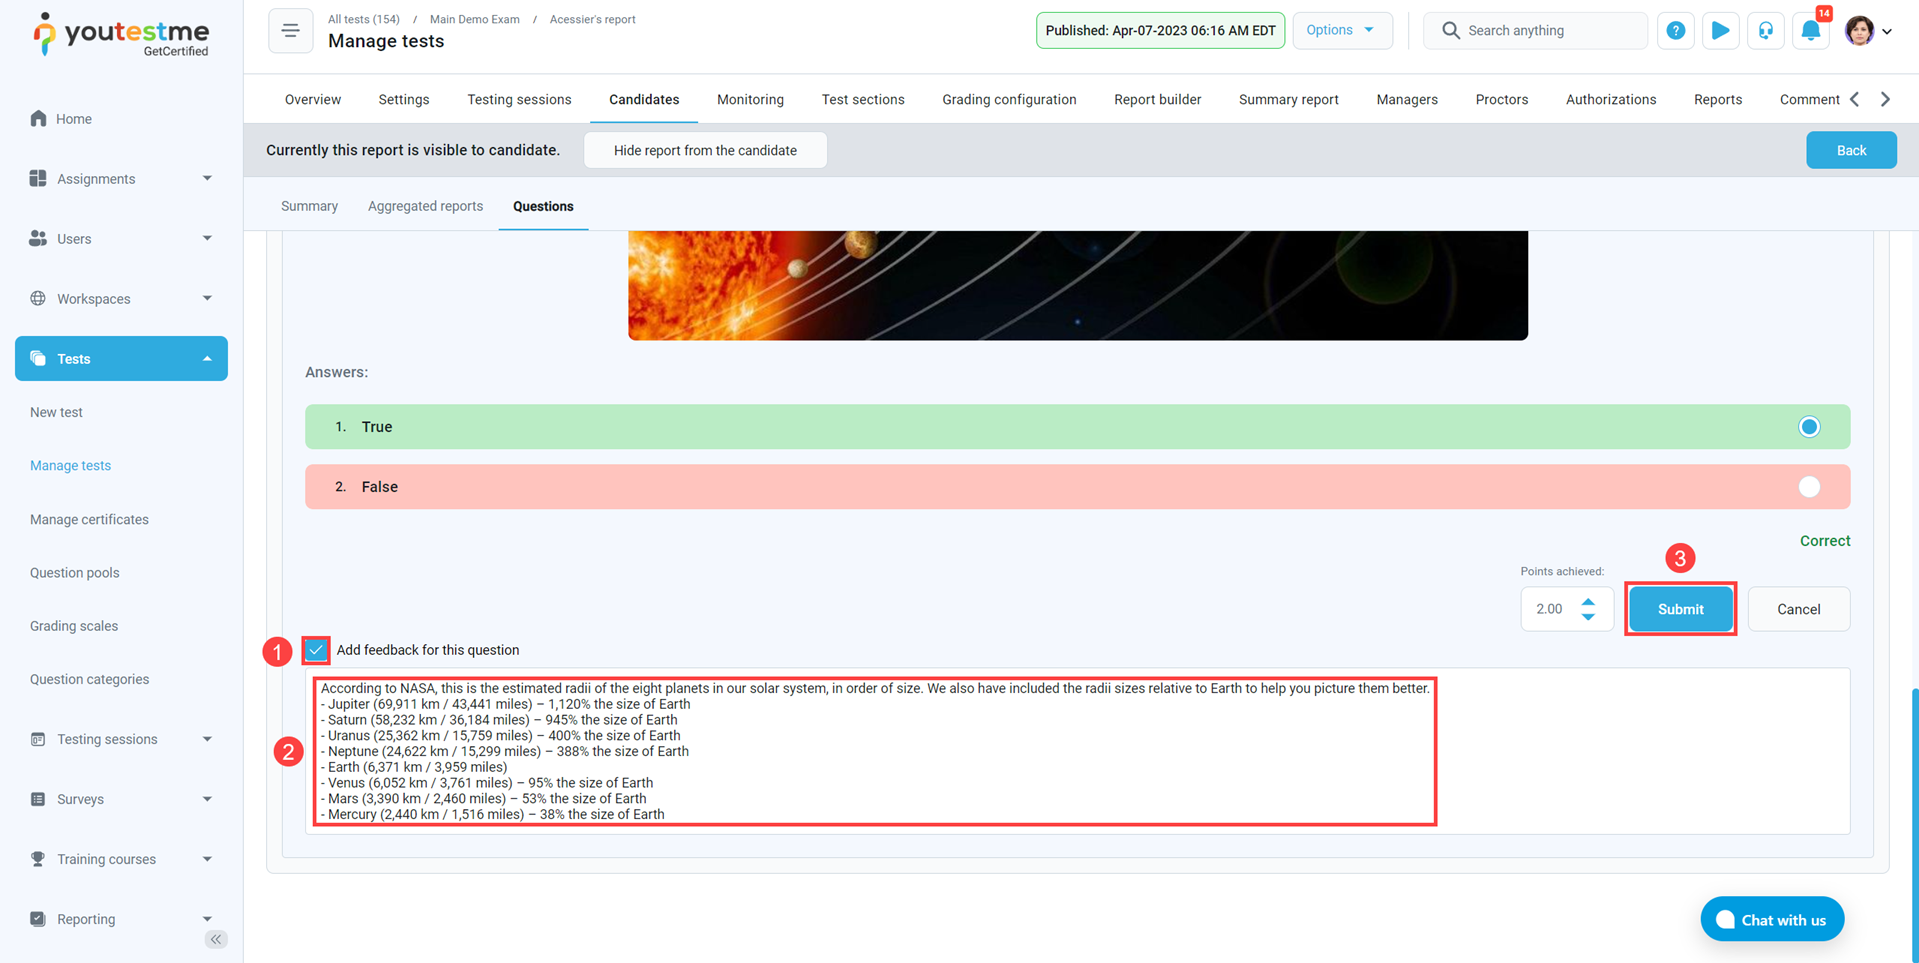Open notifications bell icon

1811,31
